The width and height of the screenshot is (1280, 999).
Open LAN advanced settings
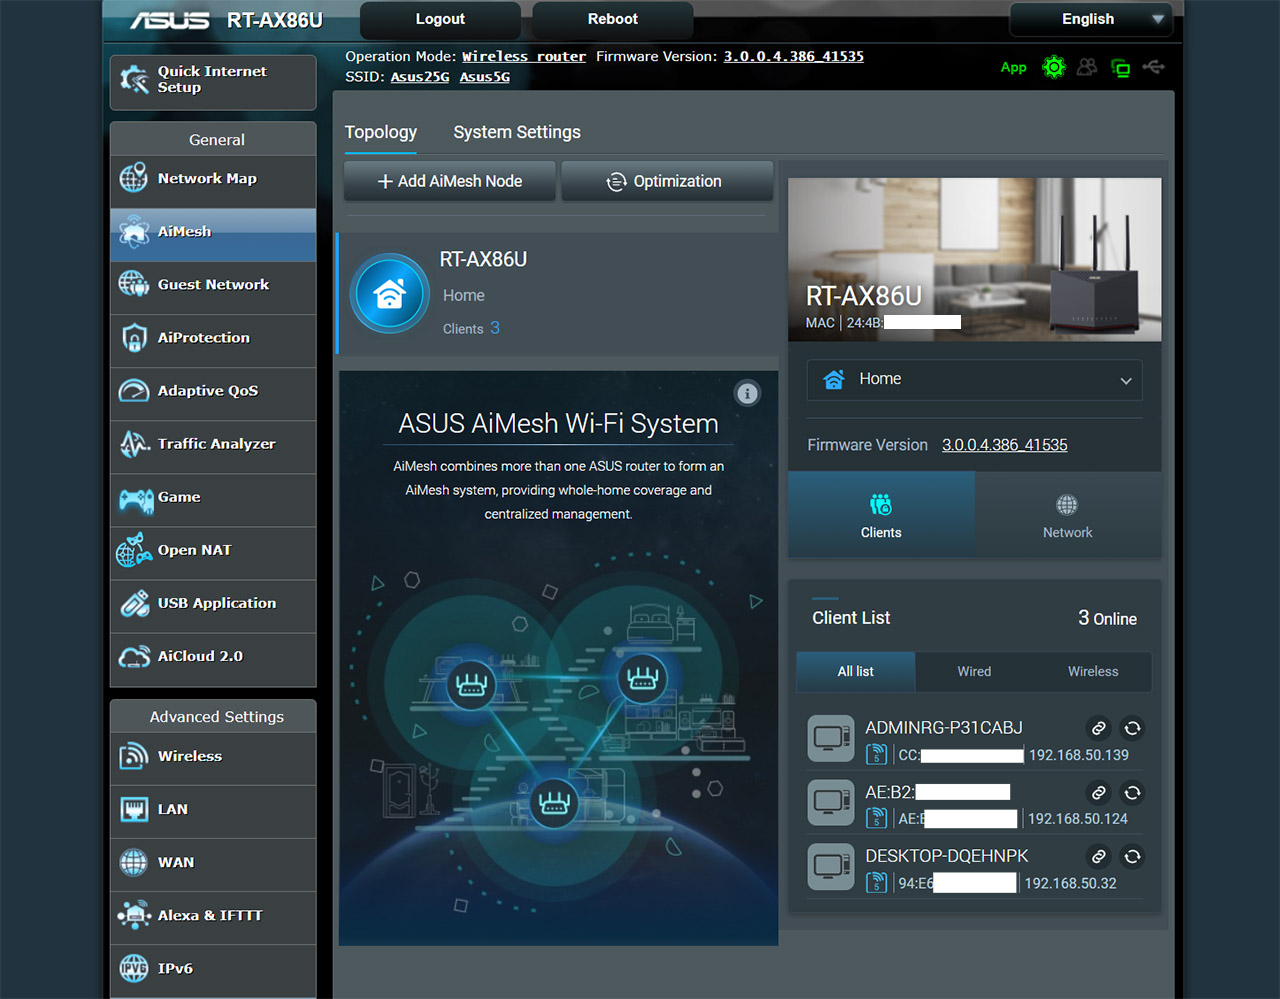coord(213,811)
